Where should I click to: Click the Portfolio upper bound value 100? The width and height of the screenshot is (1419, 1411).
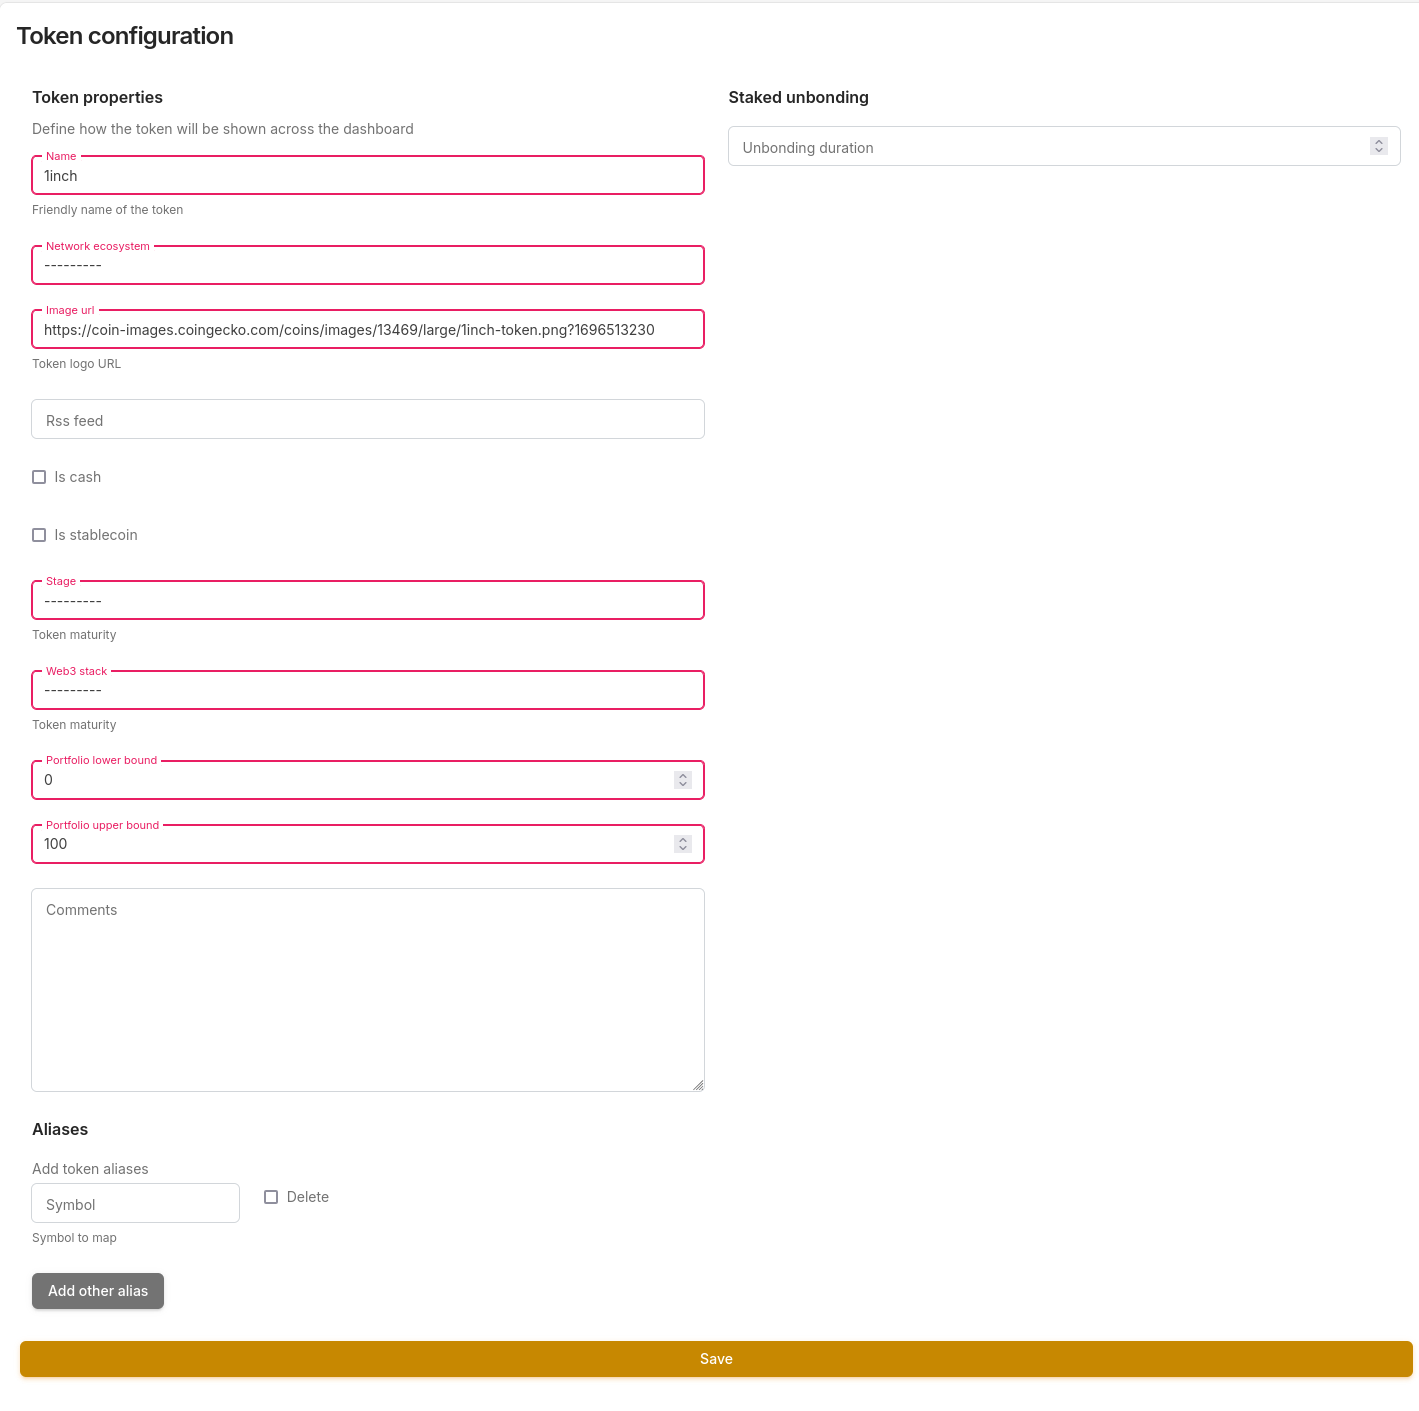56,844
